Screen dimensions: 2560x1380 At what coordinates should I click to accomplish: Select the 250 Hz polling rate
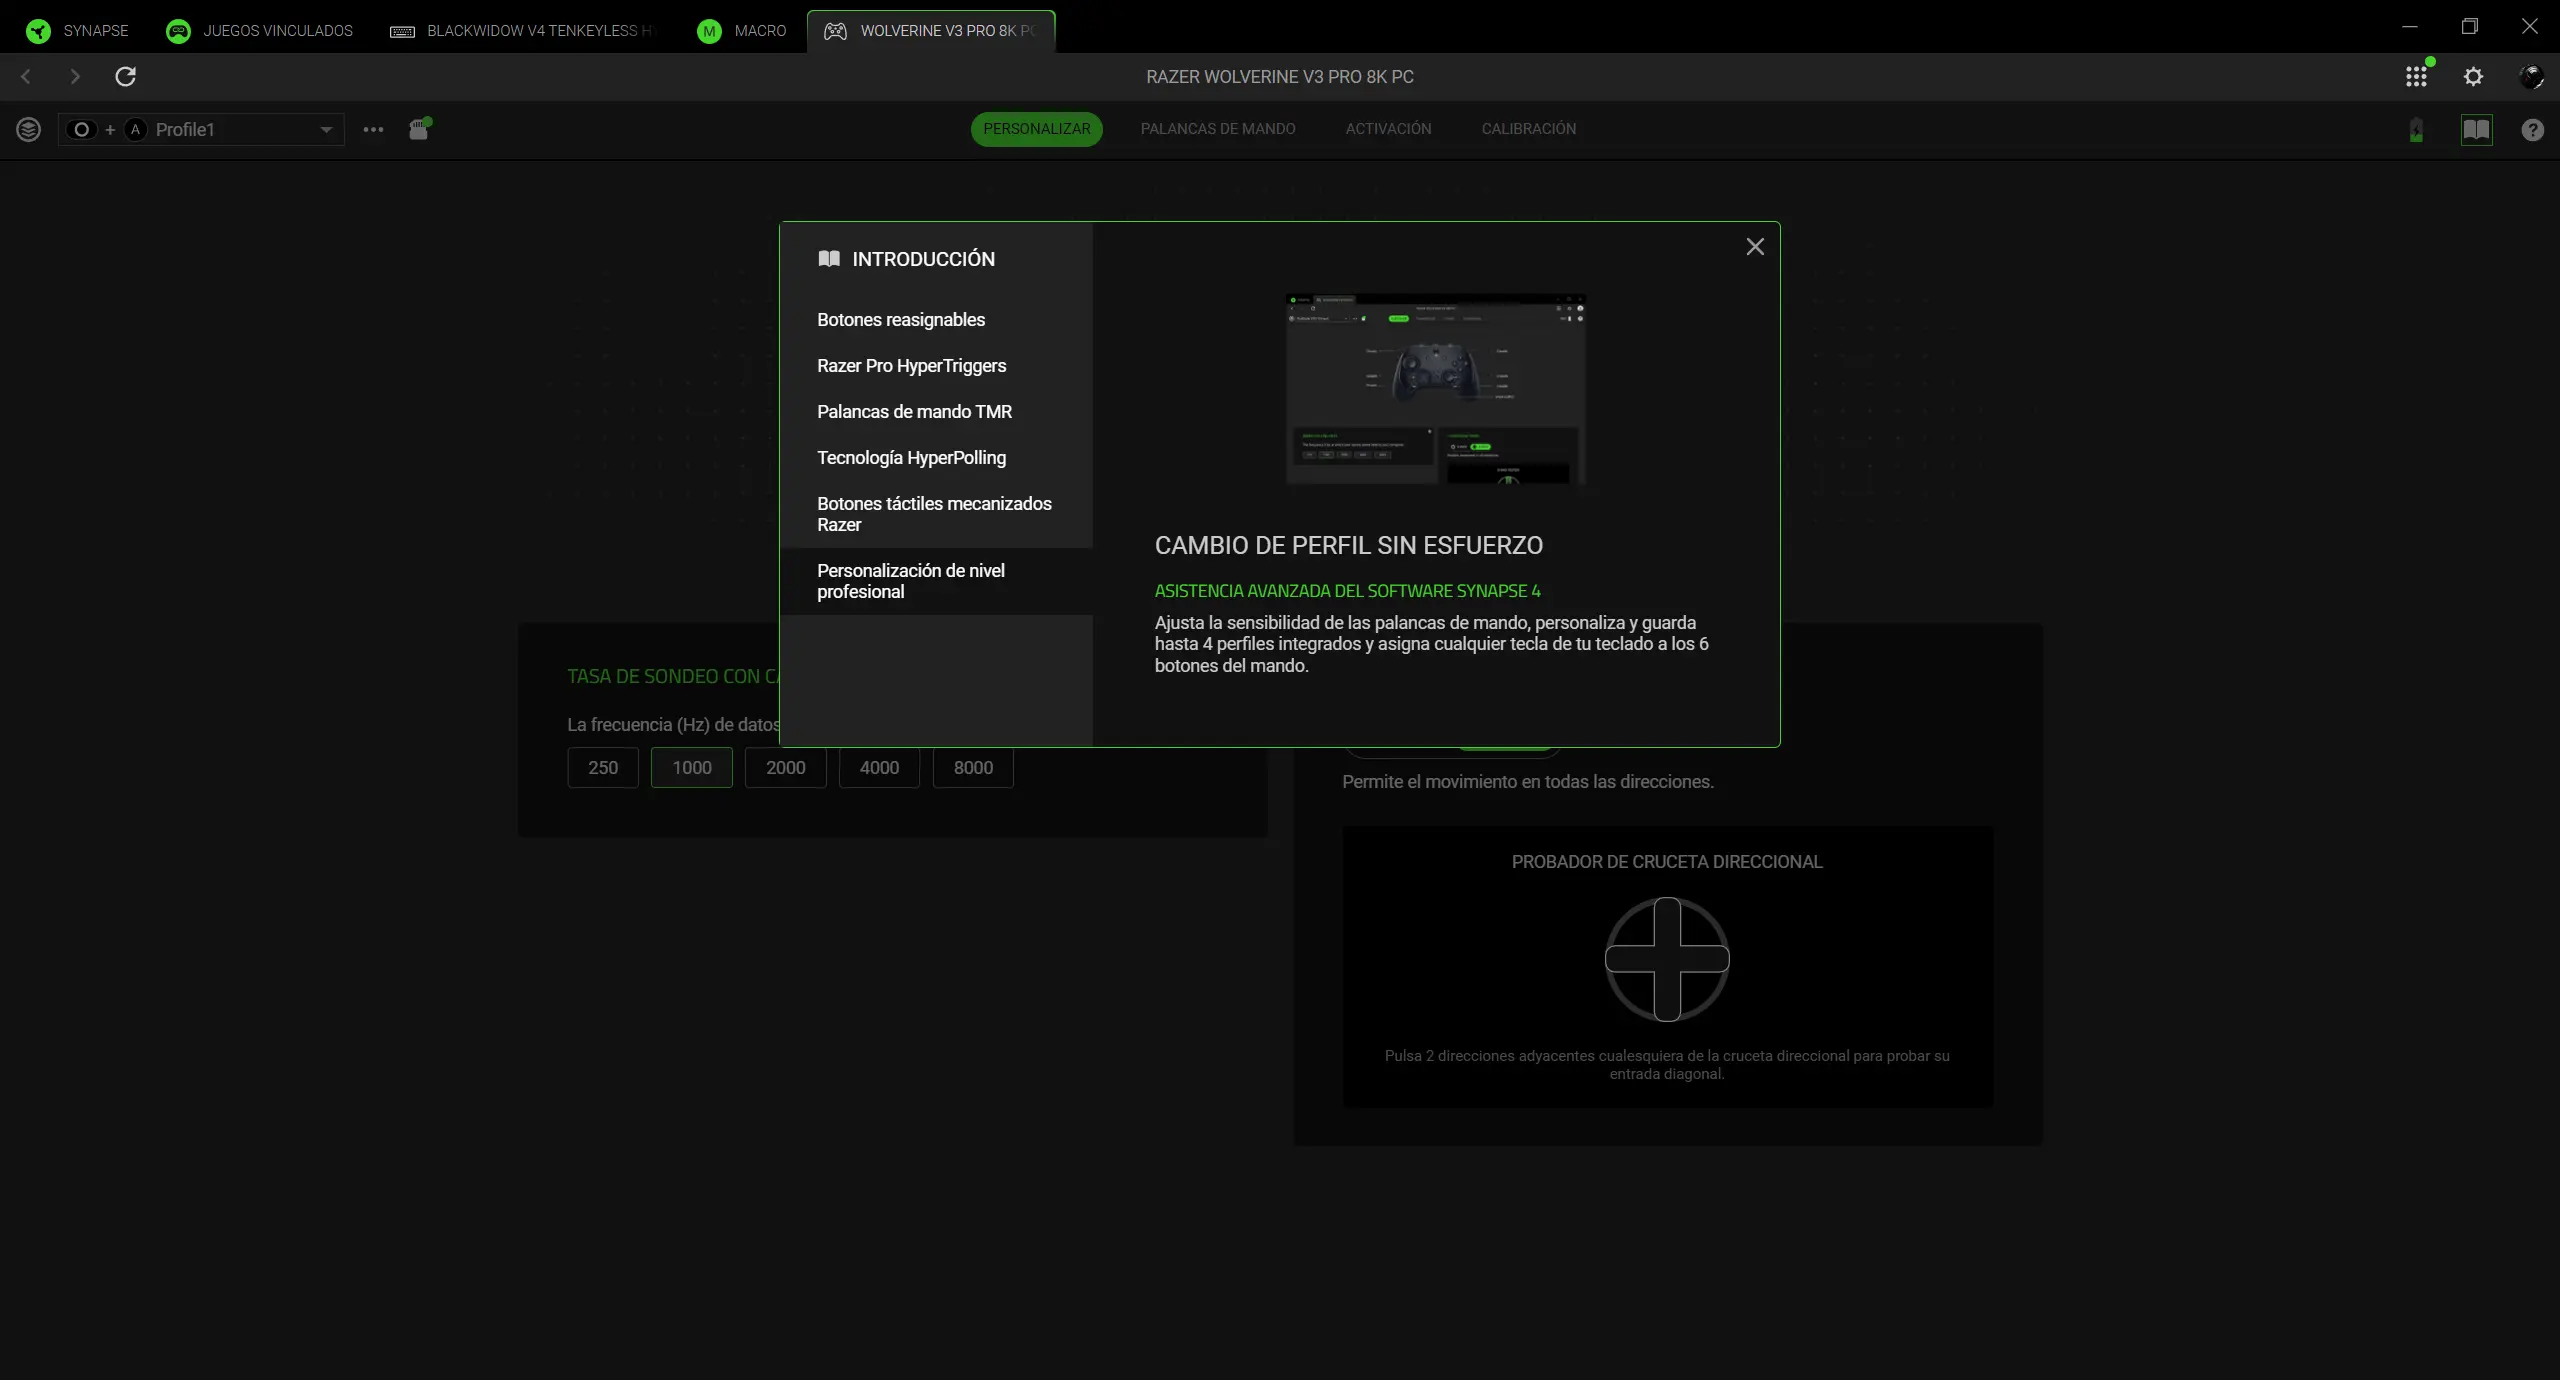pyautogui.click(x=602, y=768)
